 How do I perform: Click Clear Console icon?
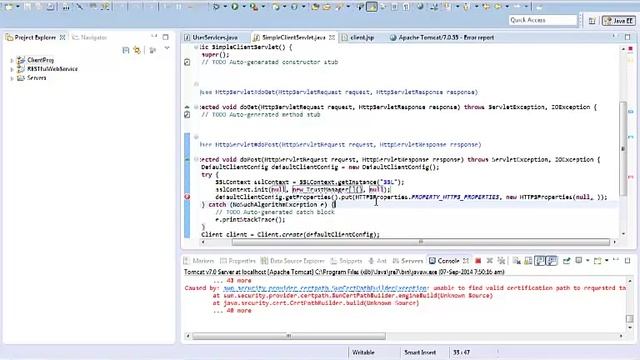[516, 261]
